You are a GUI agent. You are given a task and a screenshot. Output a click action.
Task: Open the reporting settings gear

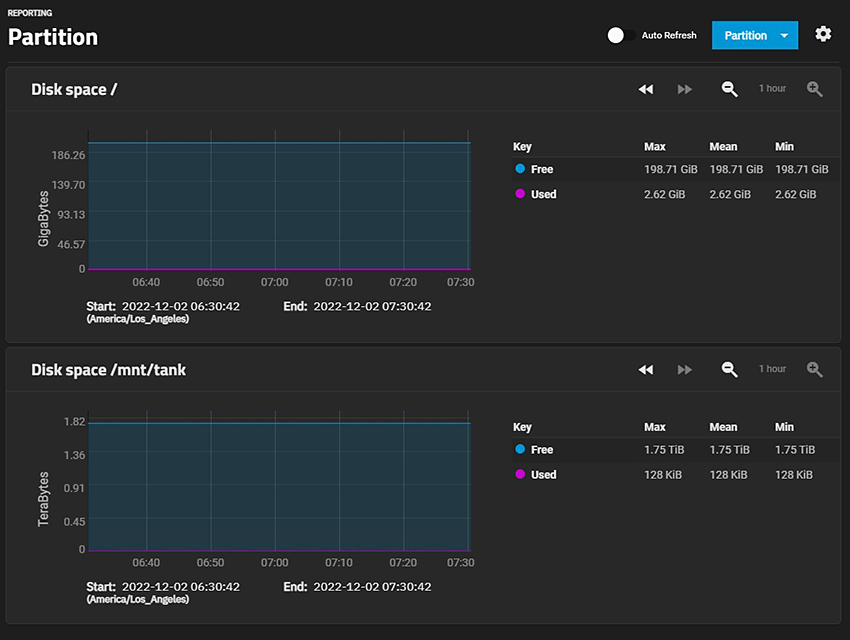823,34
